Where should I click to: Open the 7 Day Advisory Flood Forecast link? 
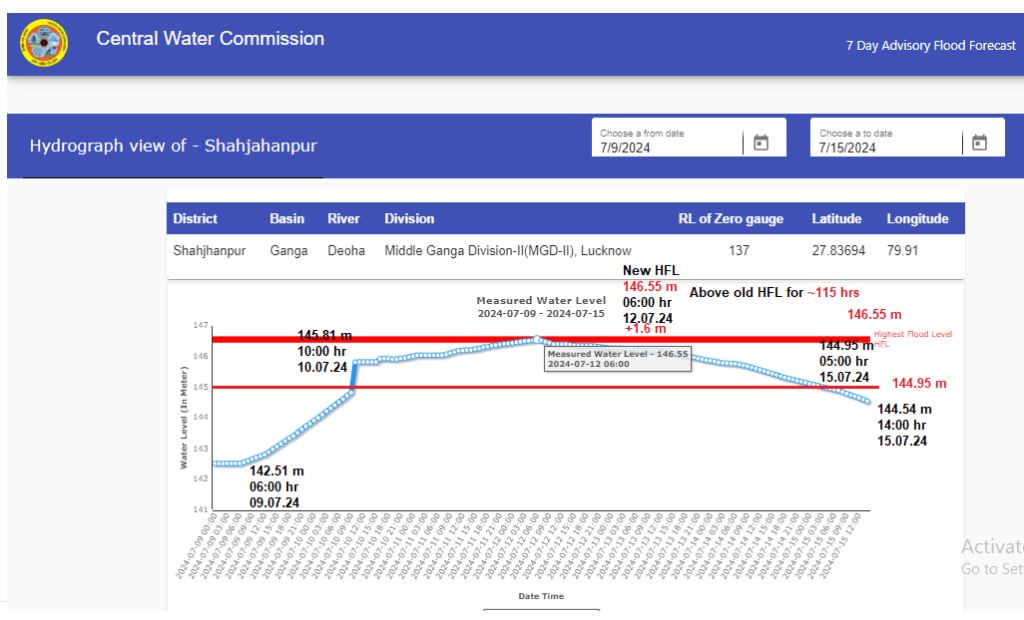click(x=930, y=46)
